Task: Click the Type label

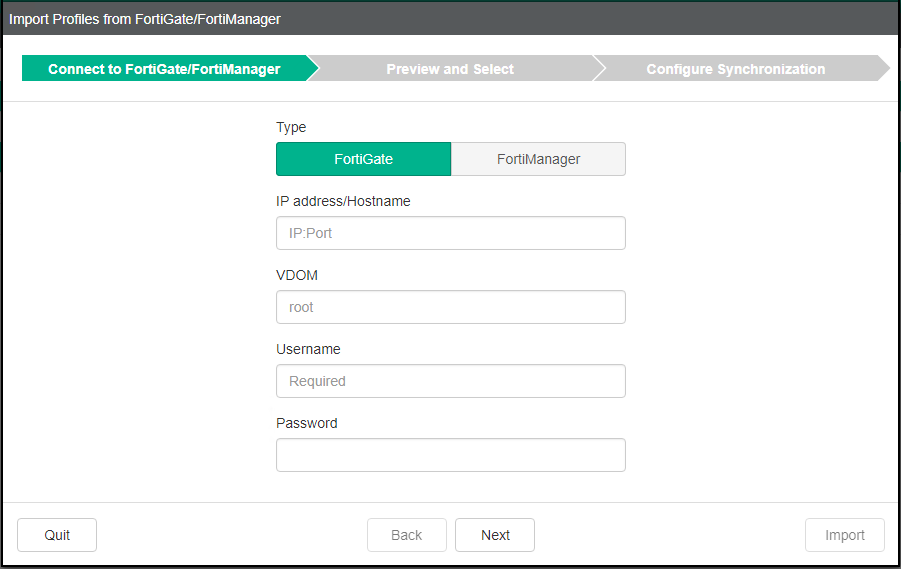Action: [291, 127]
